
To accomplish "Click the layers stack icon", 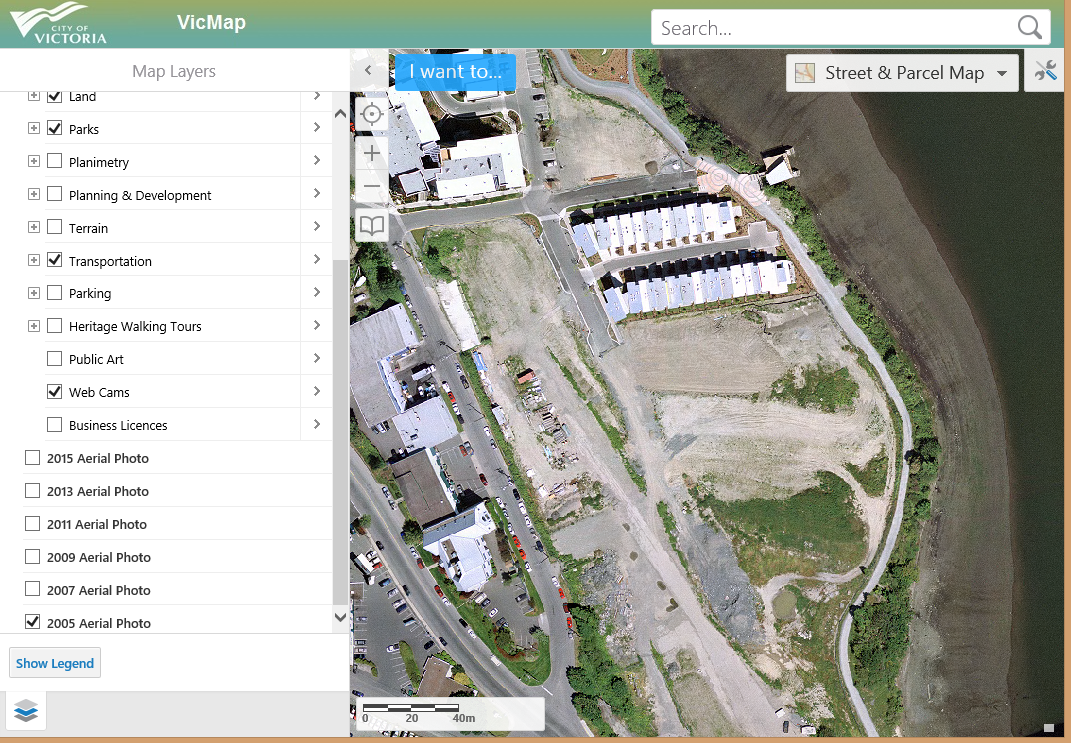I will coord(26,711).
